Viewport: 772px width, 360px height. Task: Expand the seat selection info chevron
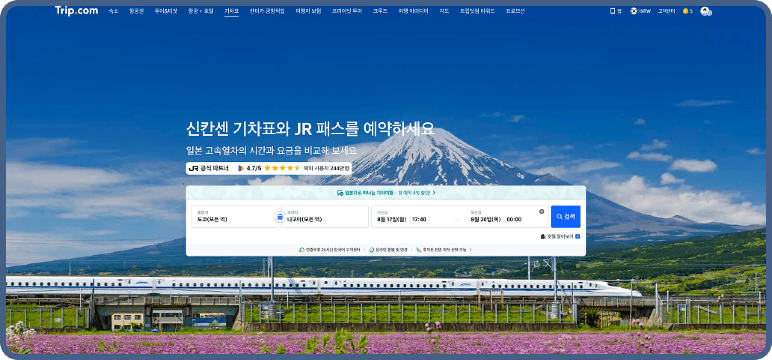tap(470, 250)
